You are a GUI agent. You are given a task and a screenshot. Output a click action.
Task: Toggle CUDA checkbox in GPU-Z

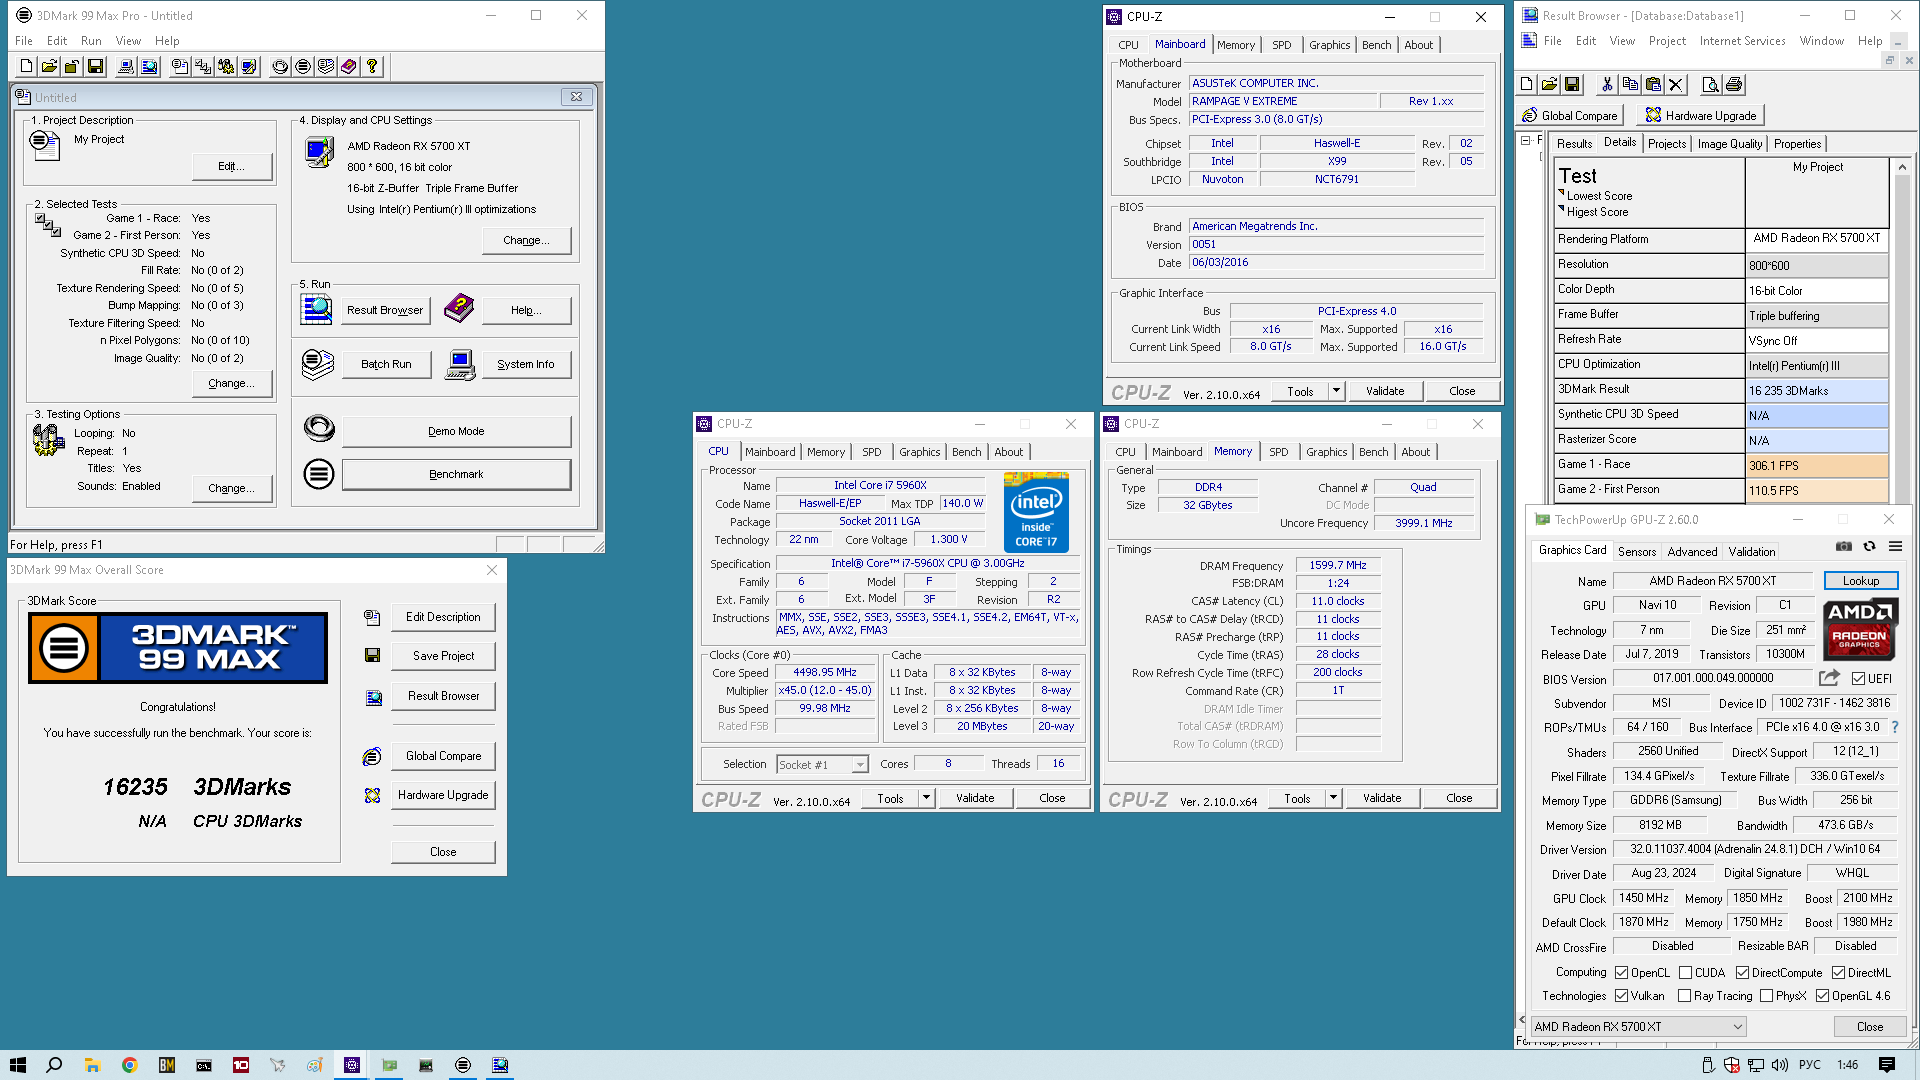pyautogui.click(x=1686, y=973)
